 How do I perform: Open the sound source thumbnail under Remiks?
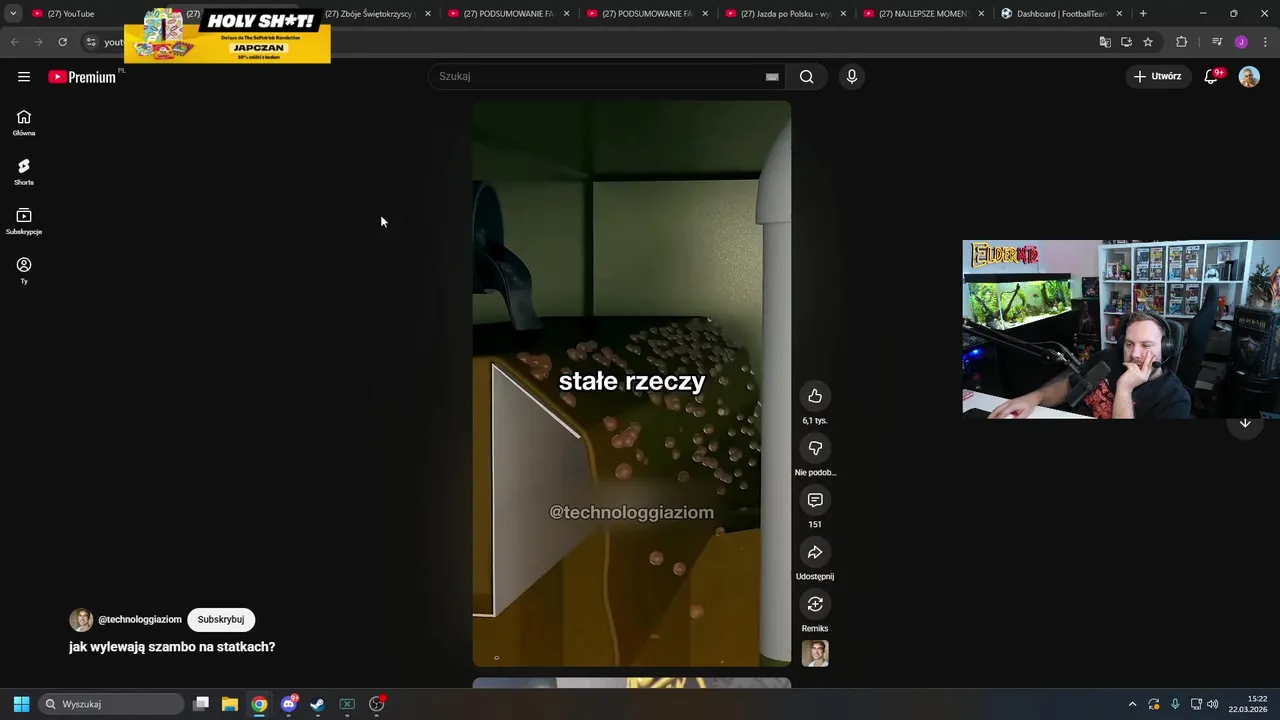coord(815,653)
